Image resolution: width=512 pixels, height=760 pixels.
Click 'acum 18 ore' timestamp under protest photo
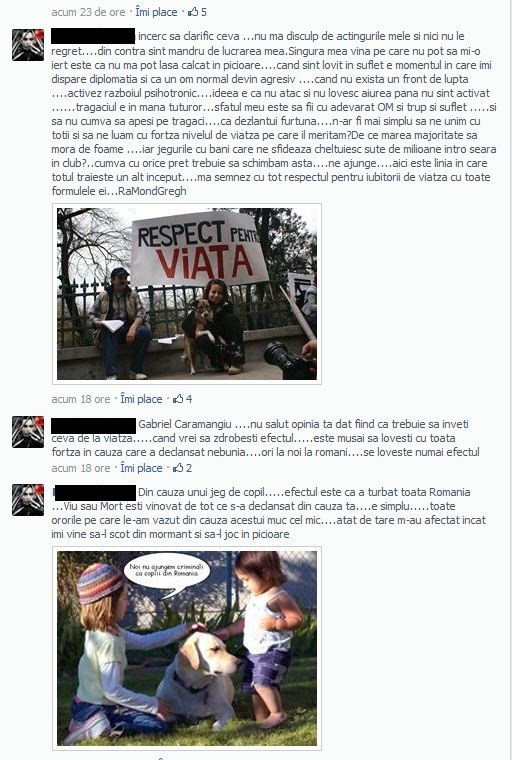81,399
